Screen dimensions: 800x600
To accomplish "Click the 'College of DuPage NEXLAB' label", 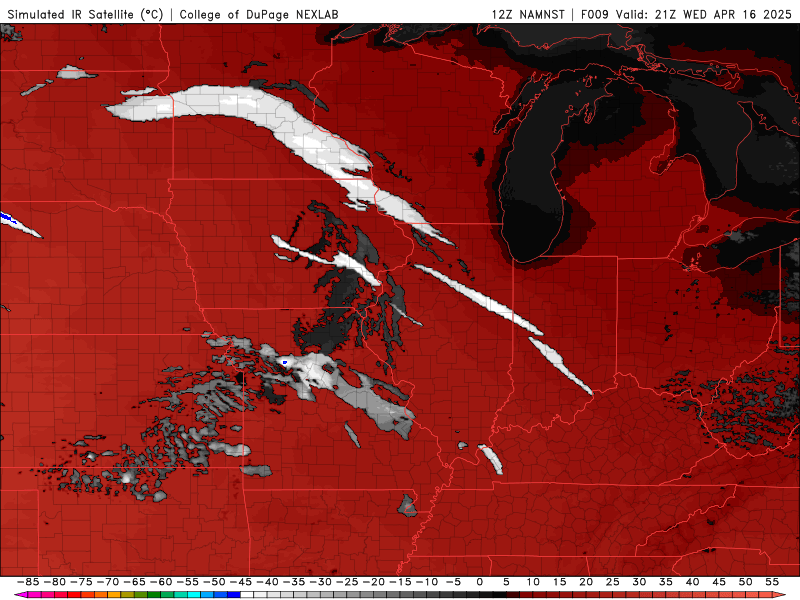I will point(259,14).
